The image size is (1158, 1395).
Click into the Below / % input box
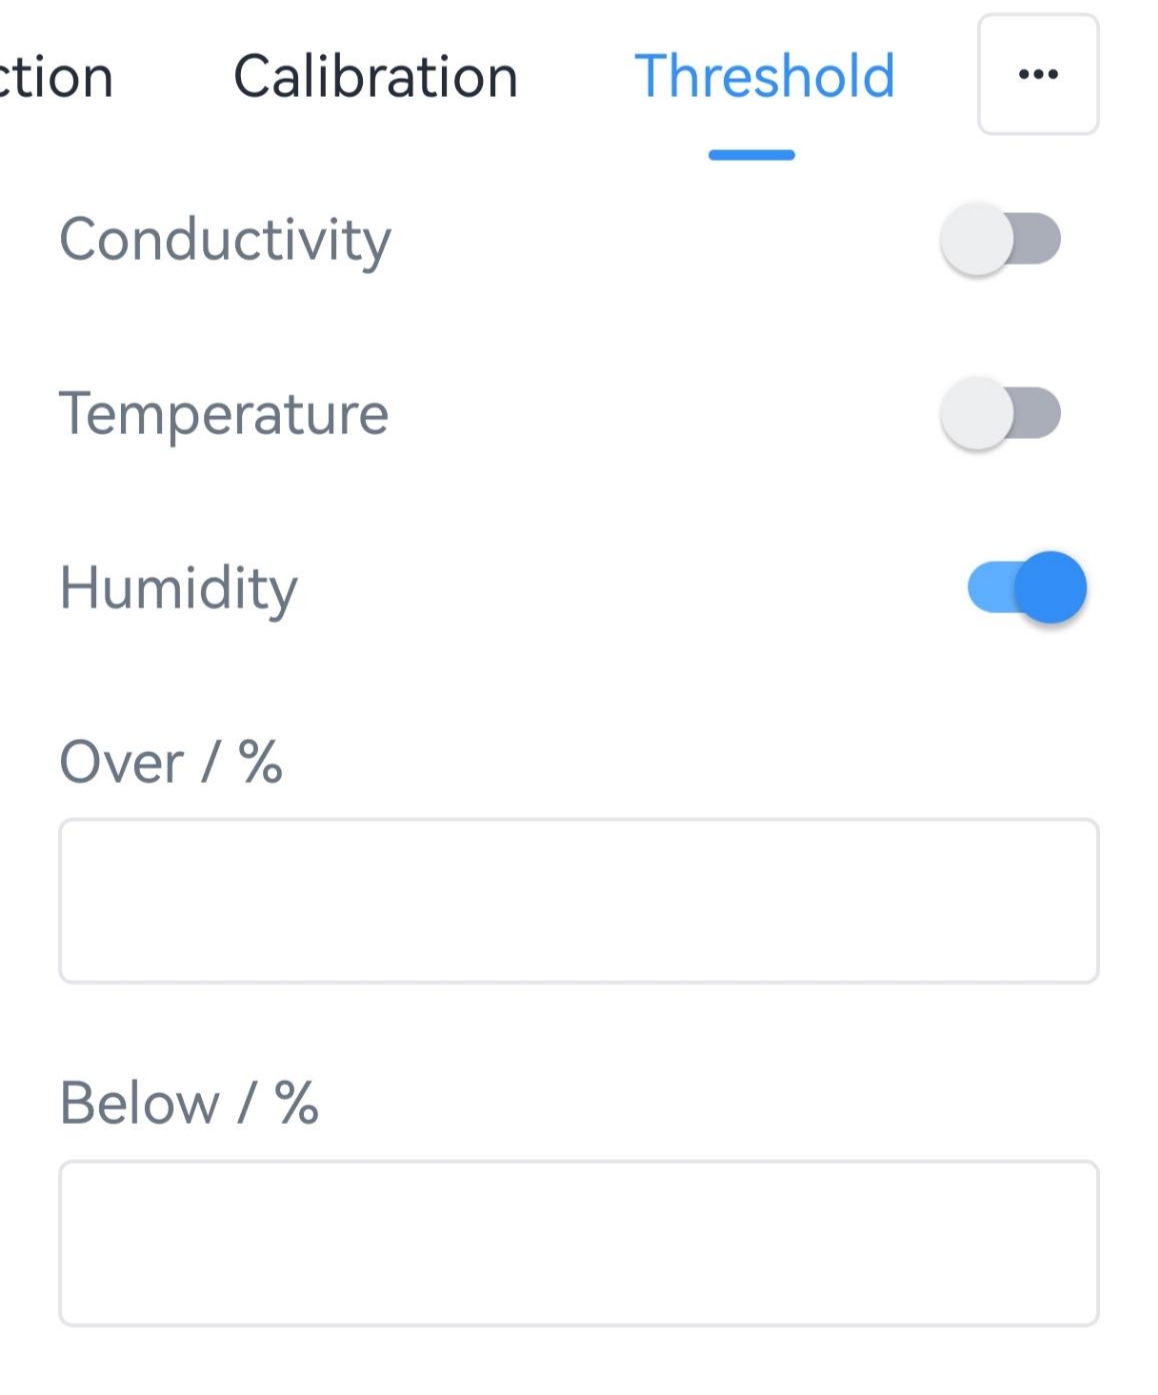(x=578, y=1243)
